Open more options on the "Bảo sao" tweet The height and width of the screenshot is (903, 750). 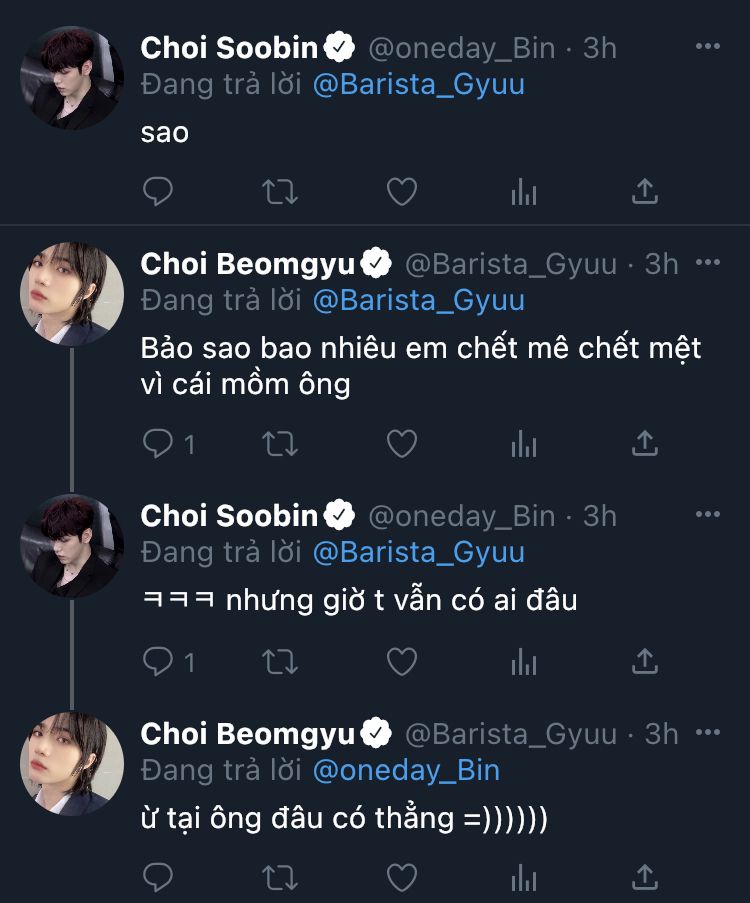[707, 263]
